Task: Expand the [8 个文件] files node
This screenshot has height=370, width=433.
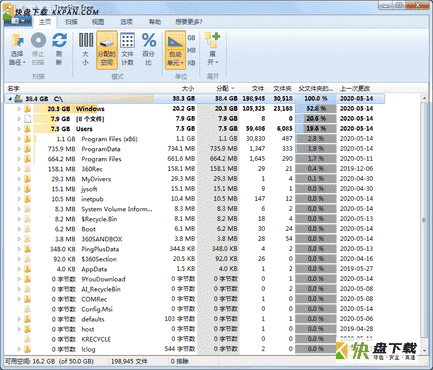Action: [19, 119]
